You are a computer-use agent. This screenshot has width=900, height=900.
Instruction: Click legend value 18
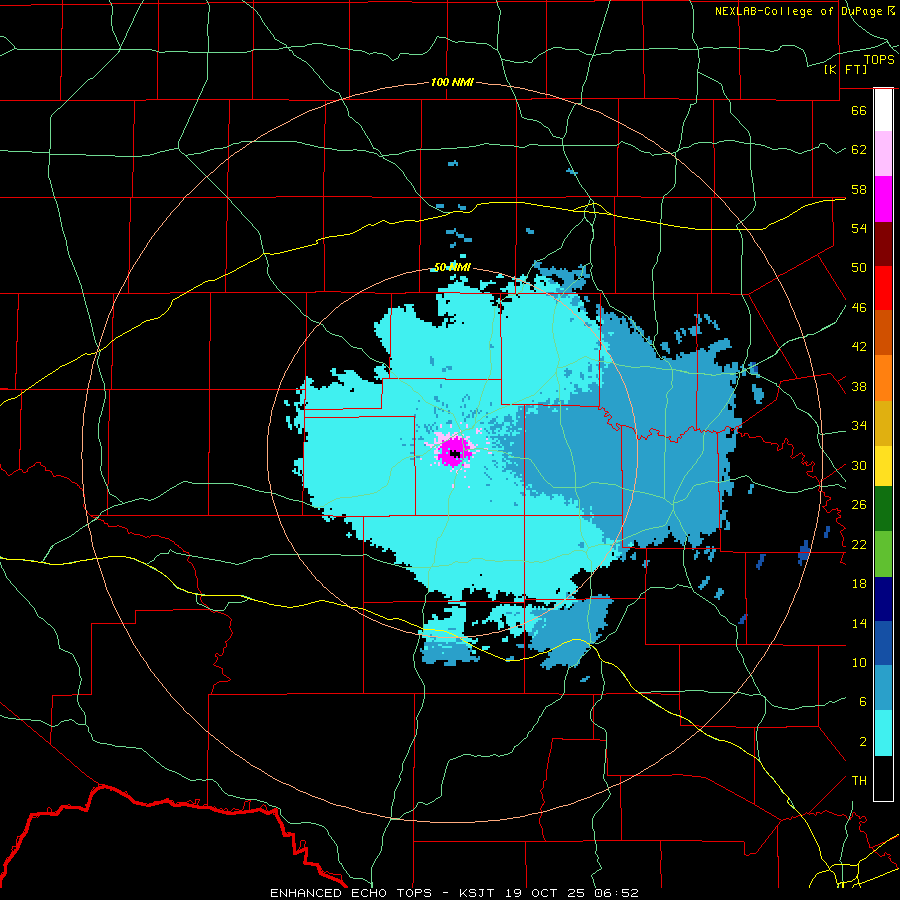point(859,584)
